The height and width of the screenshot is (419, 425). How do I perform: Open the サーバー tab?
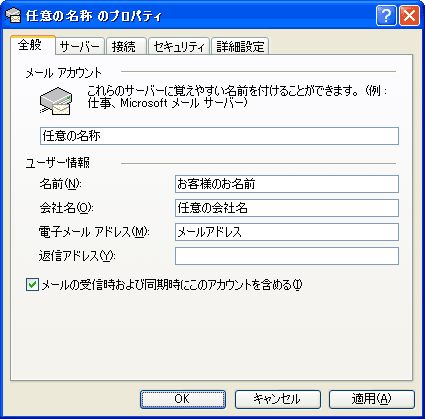[80, 46]
